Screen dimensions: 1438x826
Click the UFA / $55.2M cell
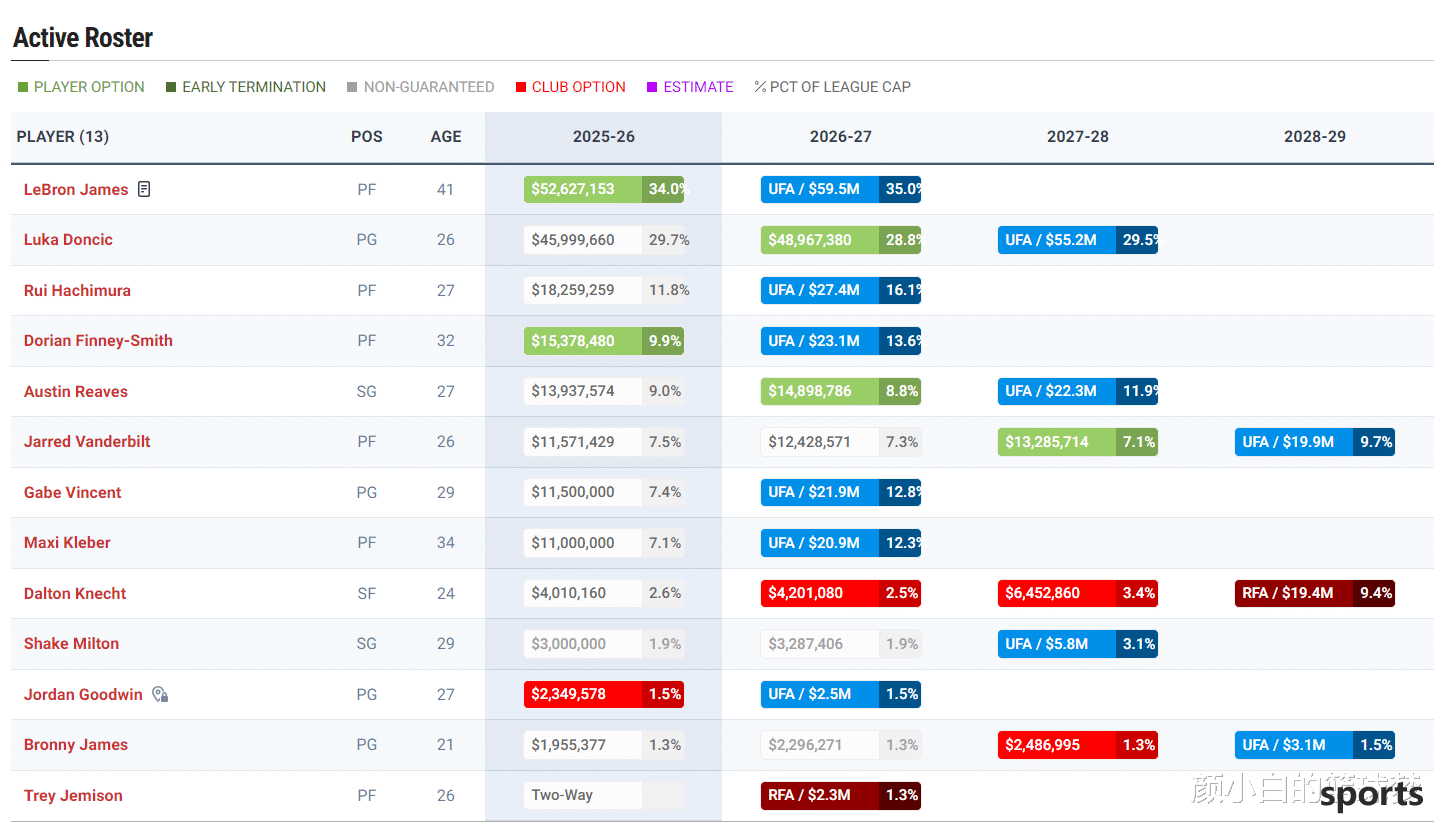1078,240
